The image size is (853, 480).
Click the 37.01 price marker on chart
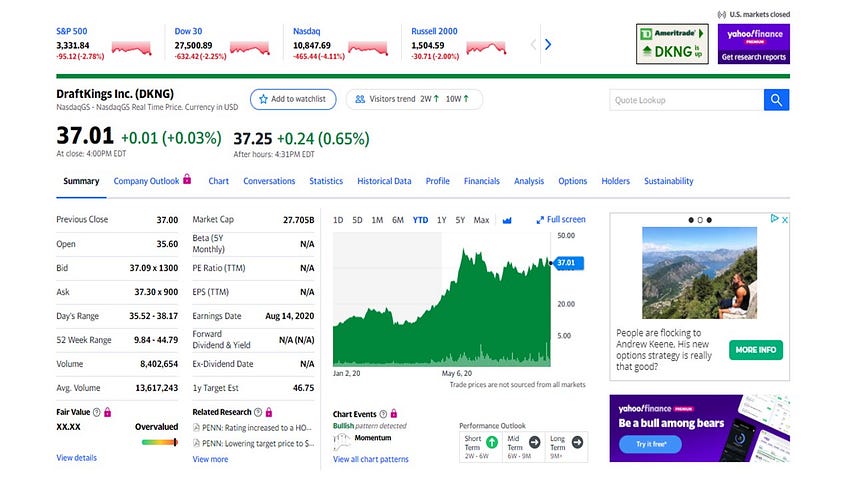[x=568, y=263]
